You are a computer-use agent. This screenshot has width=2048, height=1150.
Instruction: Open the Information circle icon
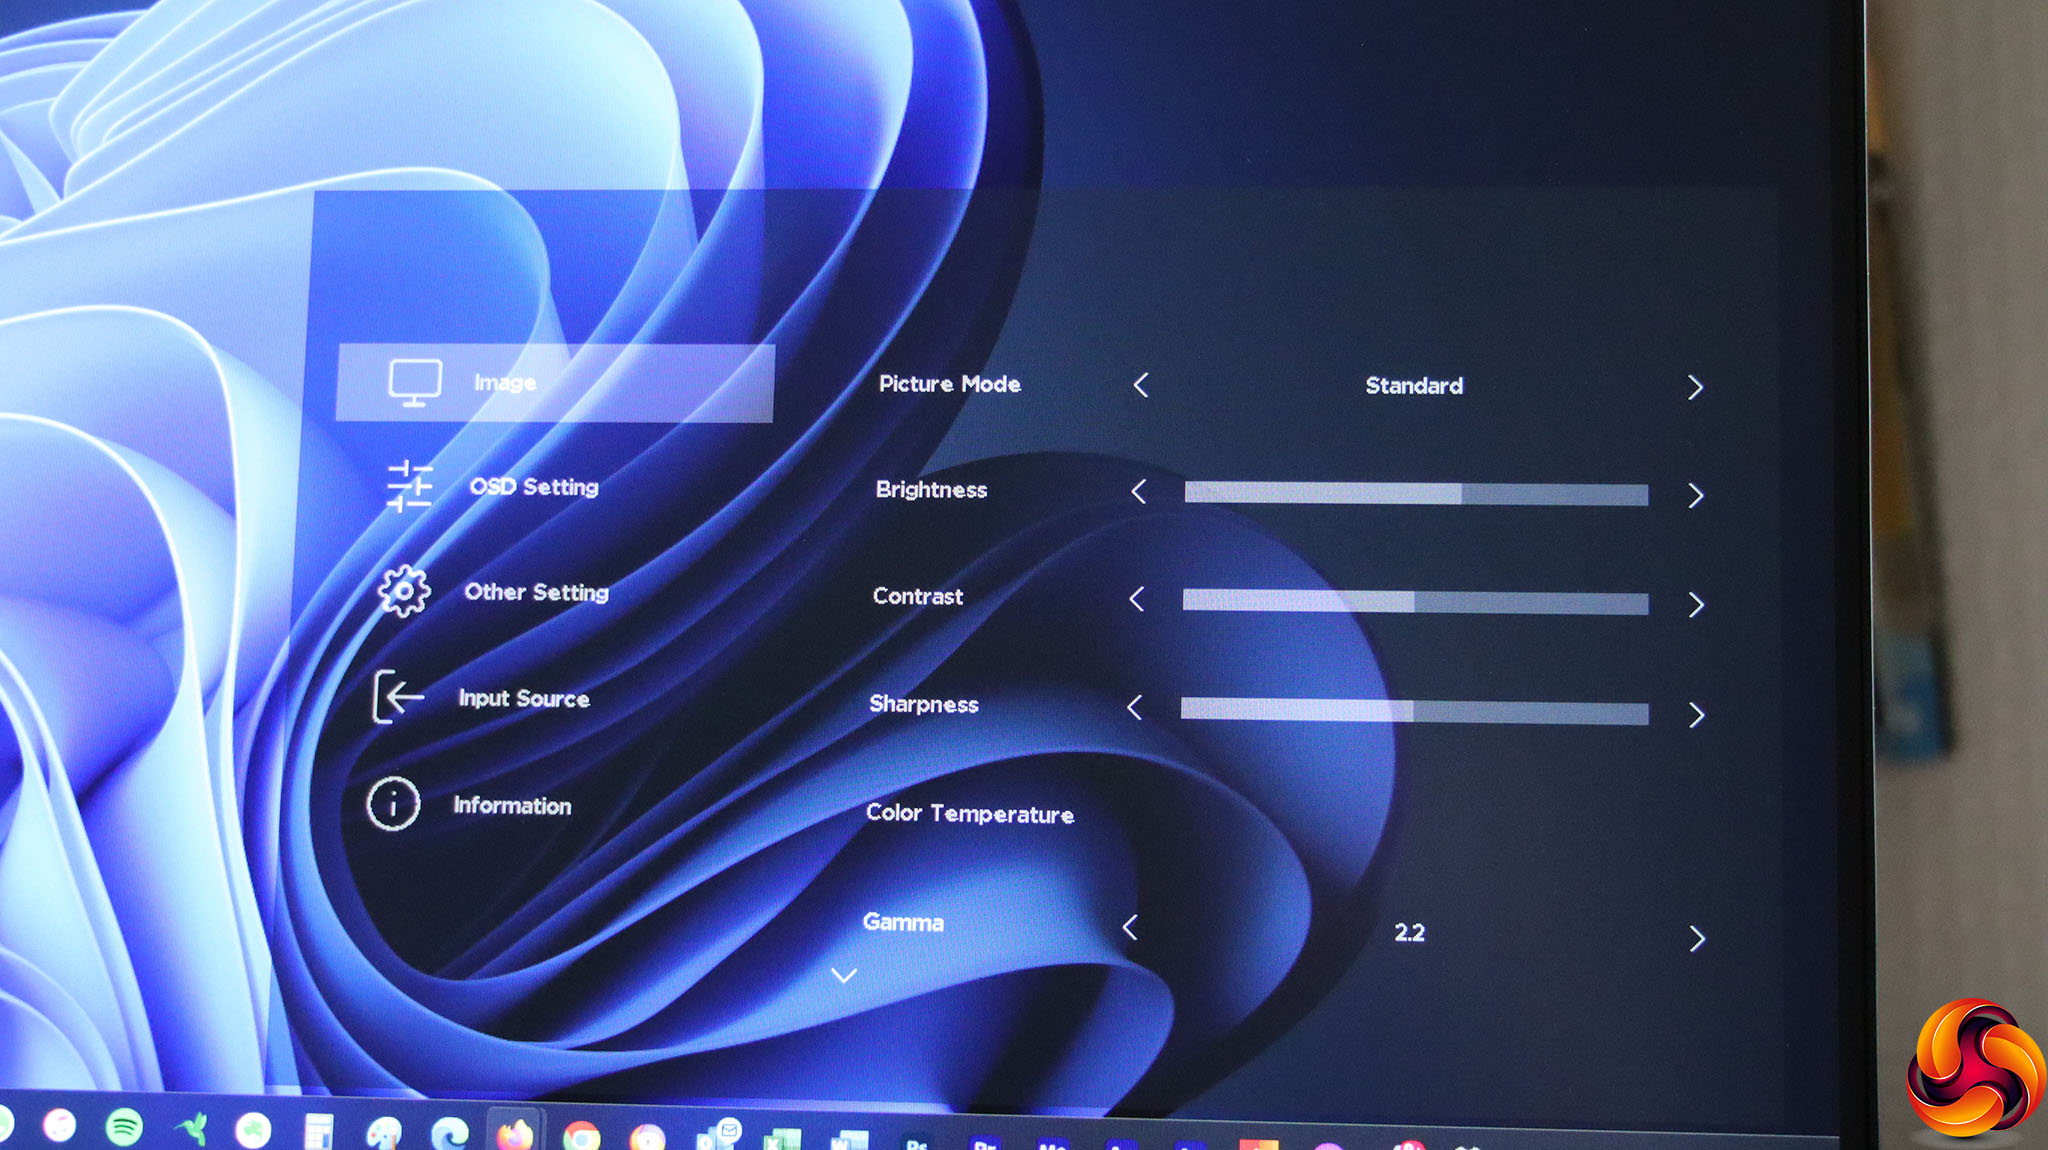click(393, 803)
